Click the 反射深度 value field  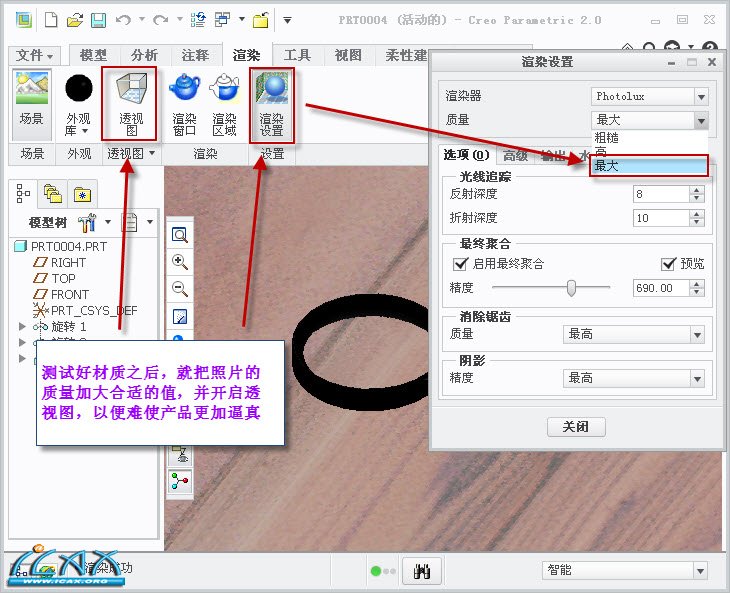pos(661,194)
